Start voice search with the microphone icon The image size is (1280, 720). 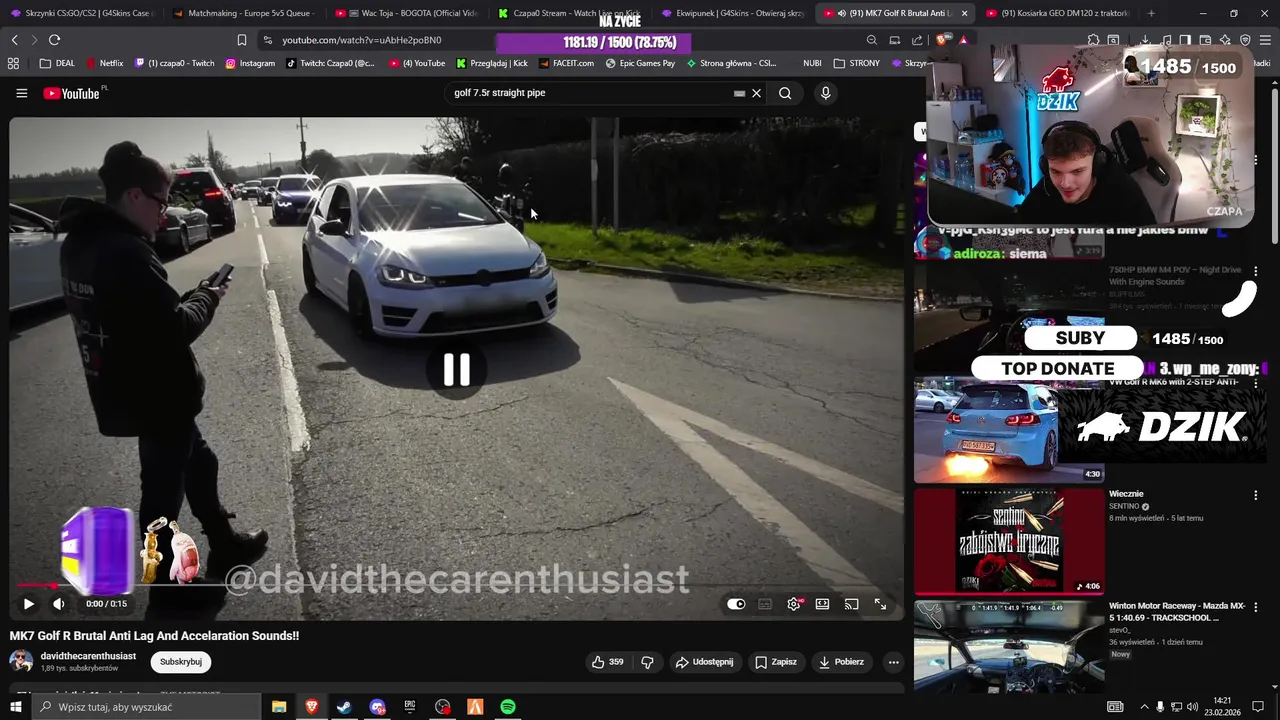coord(825,93)
